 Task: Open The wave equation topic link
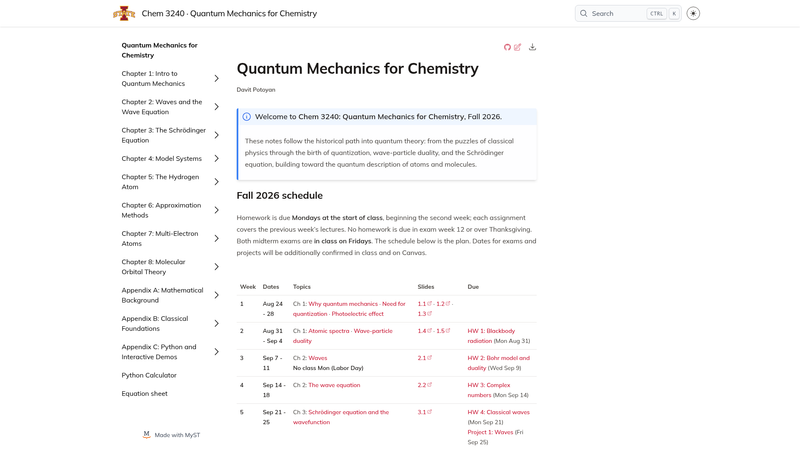(x=334, y=385)
